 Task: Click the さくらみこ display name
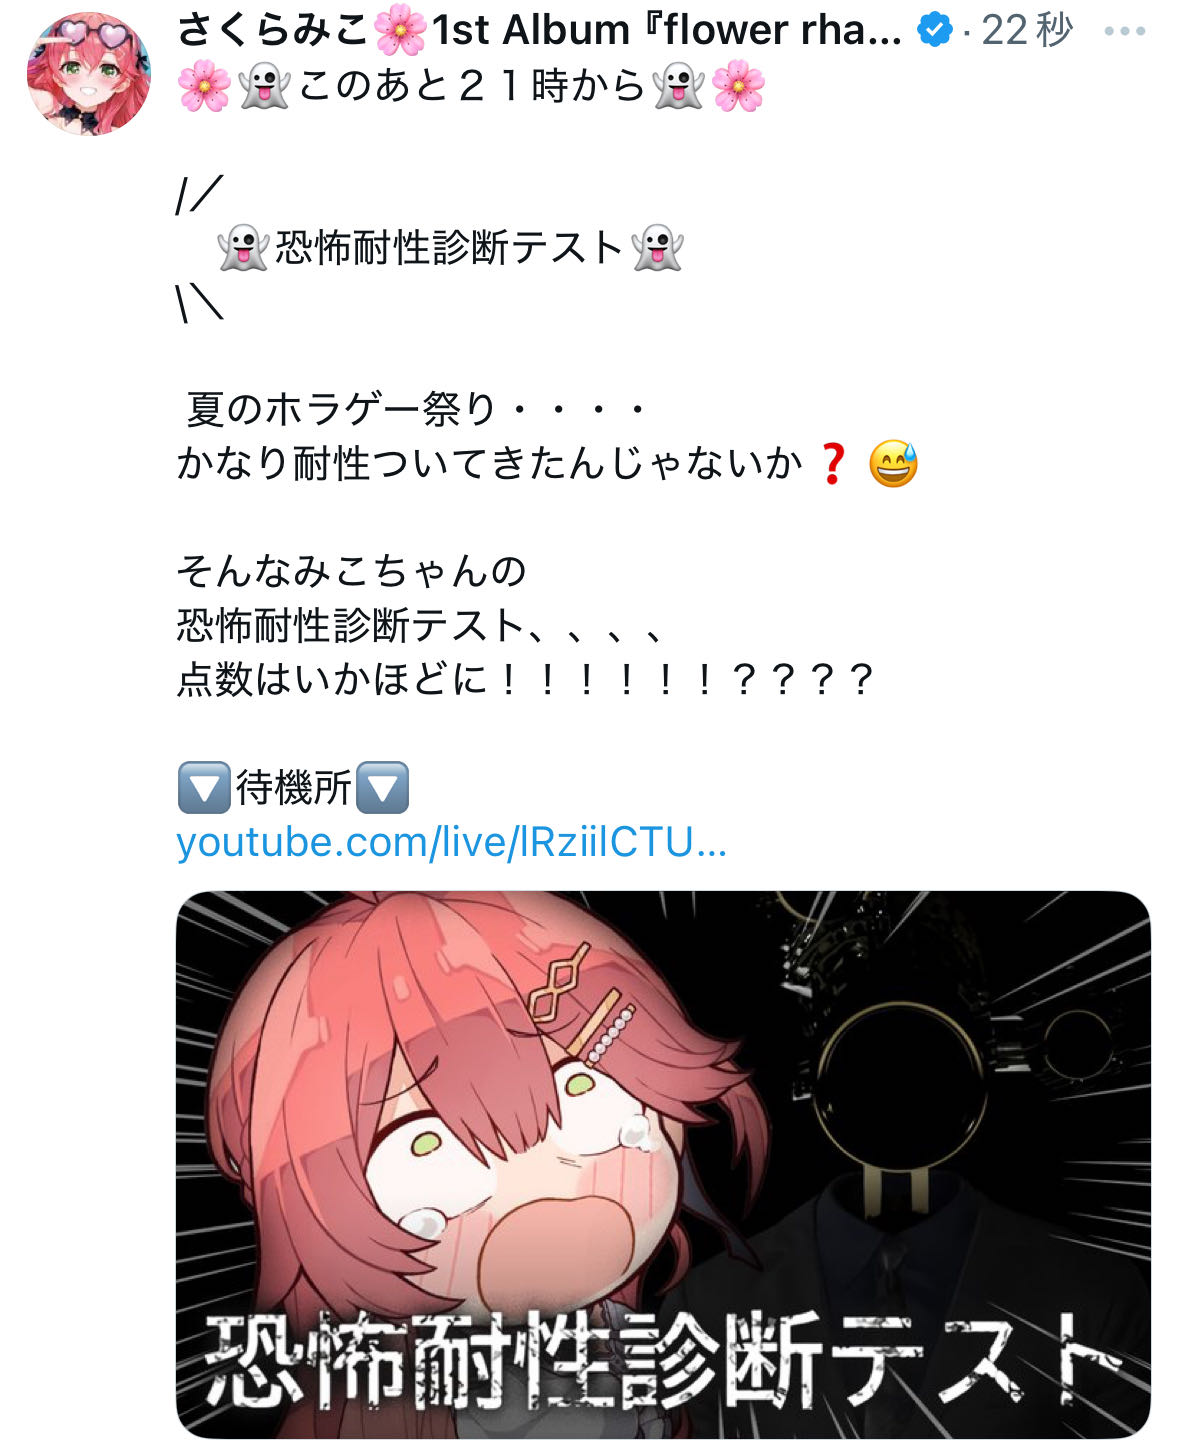(x=273, y=30)
